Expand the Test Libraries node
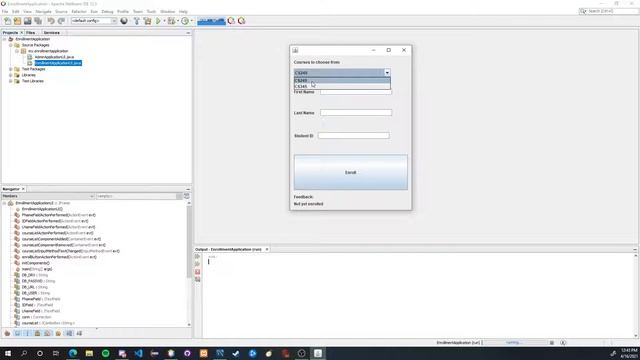 pos(11,81)
